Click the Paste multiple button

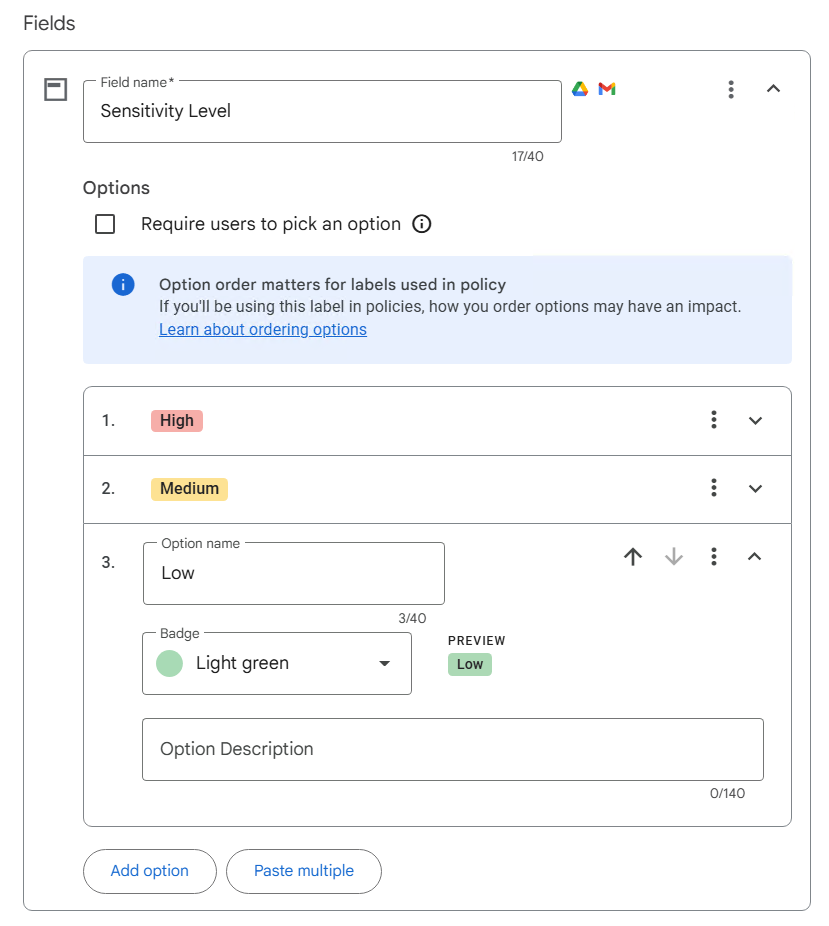coord(304,871)
